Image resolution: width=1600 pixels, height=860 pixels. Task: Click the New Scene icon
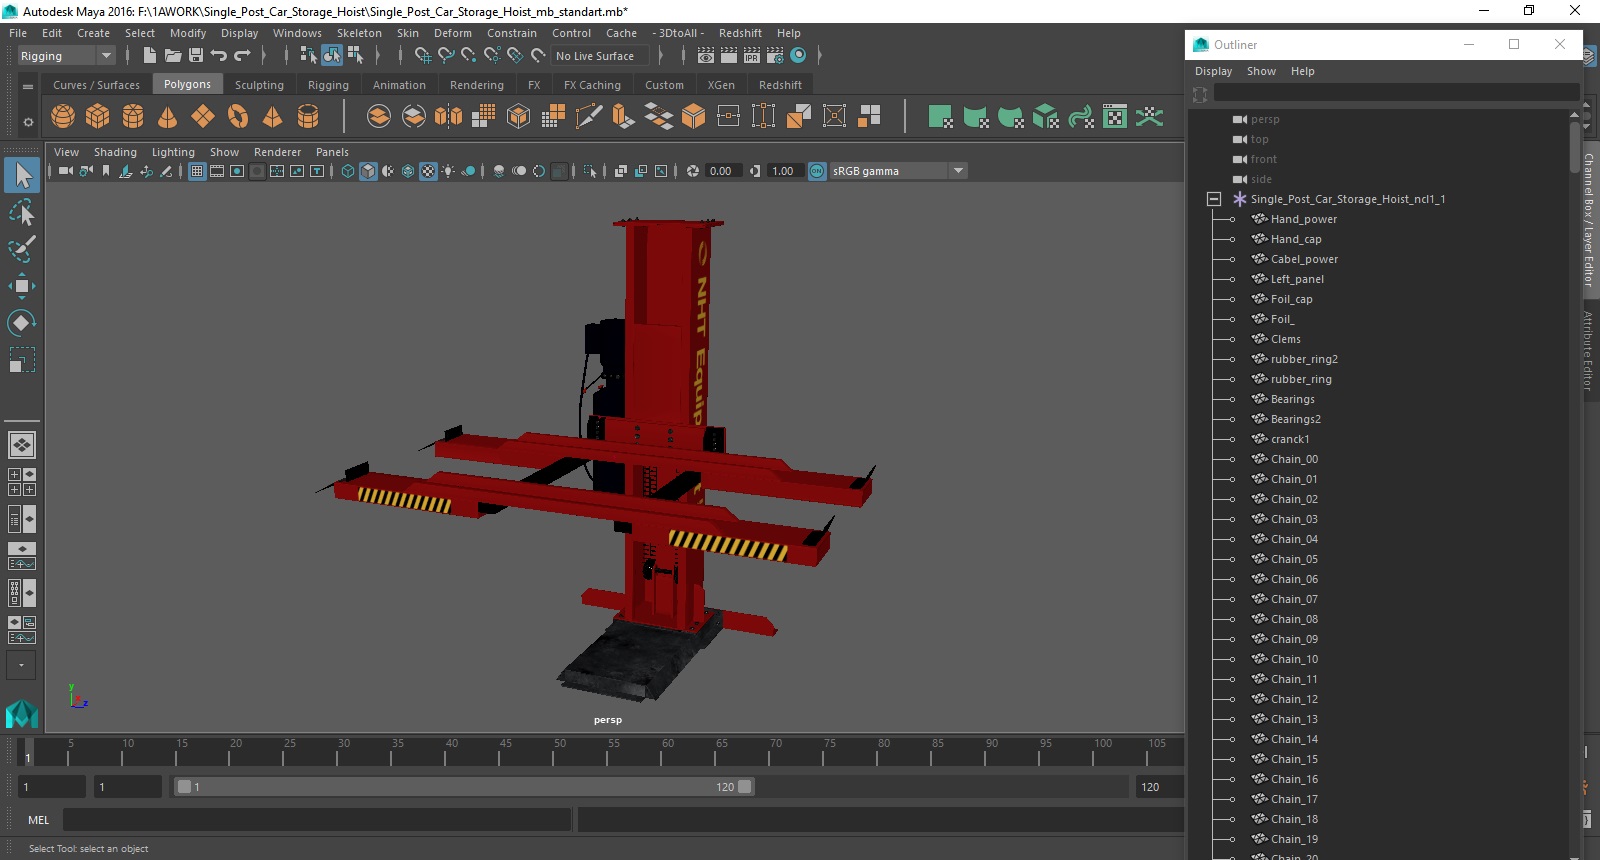[x=149, y=56]
